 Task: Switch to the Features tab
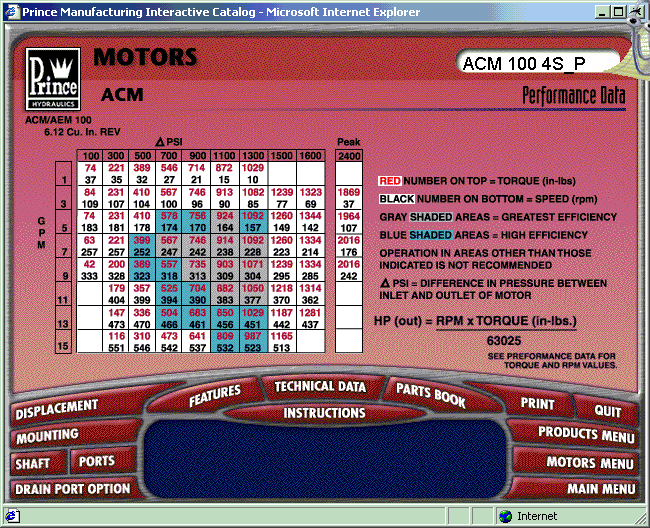pos(214,394)
